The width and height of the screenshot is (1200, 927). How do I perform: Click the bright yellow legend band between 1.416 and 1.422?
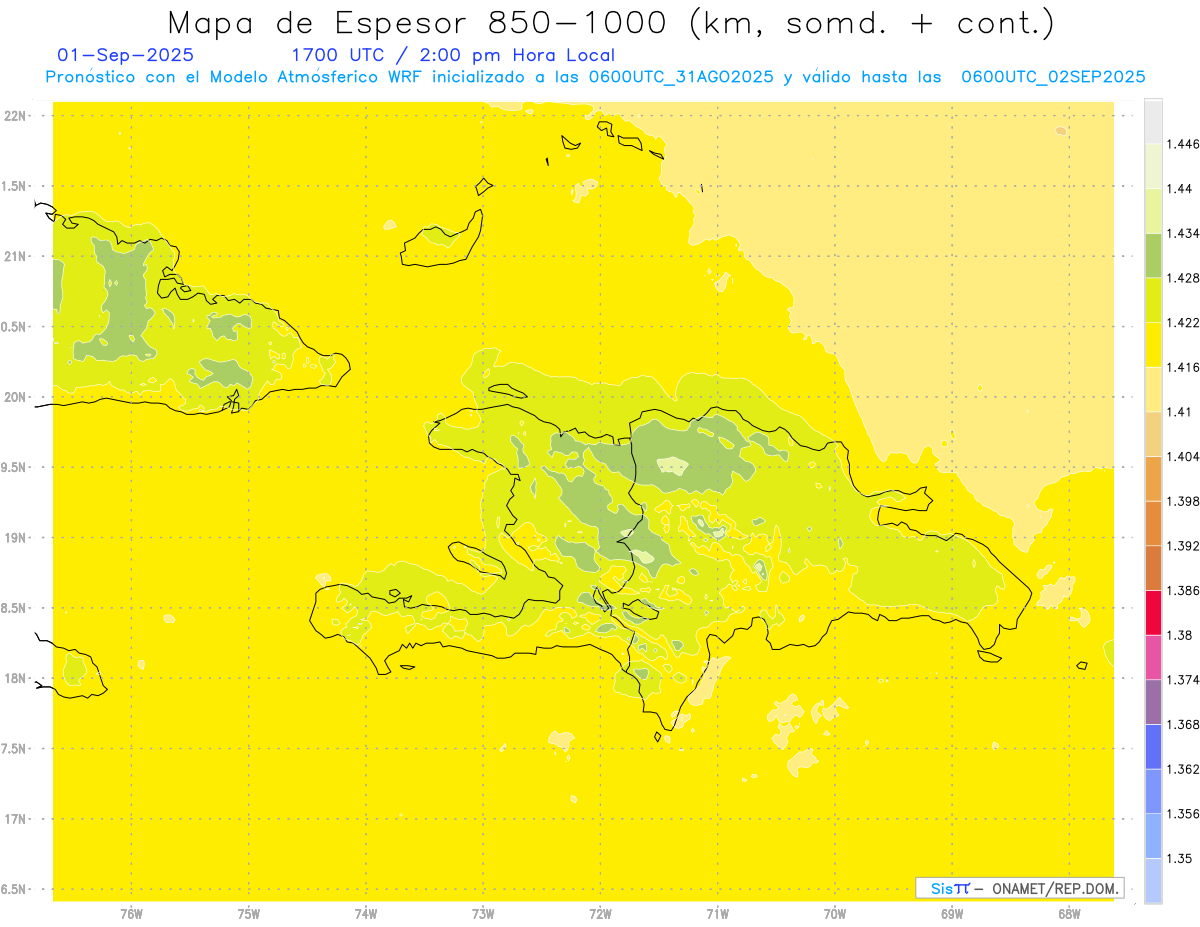1153,345
